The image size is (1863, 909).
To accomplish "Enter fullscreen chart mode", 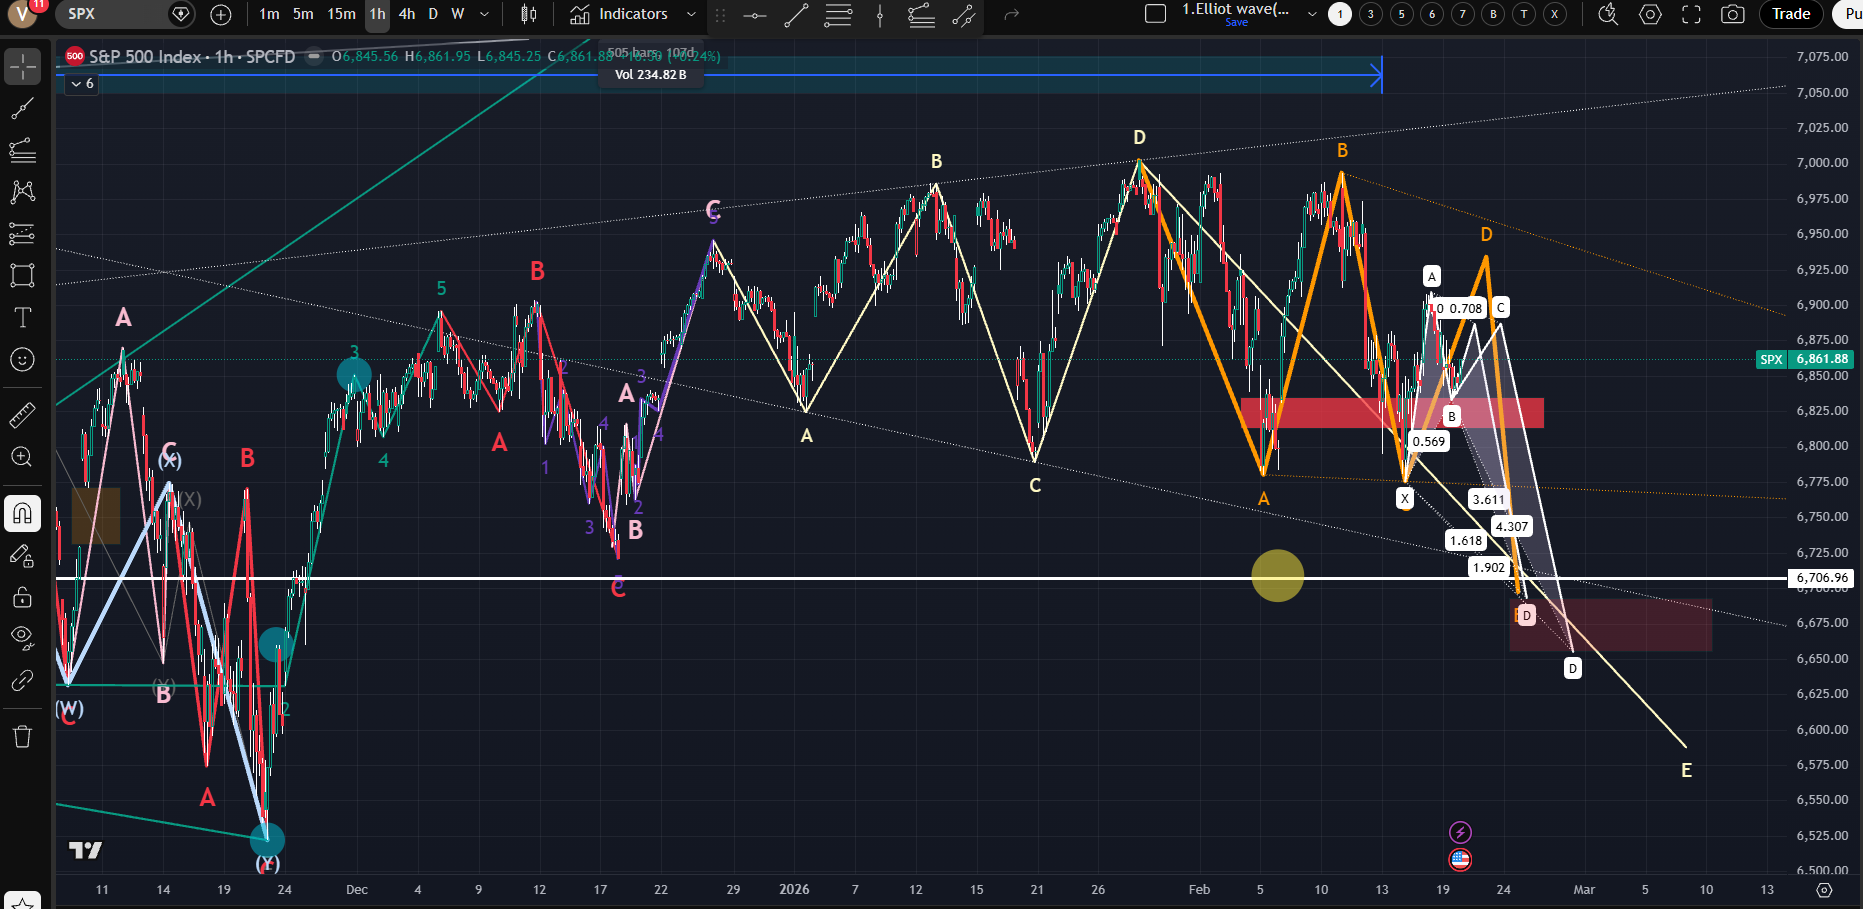I will [1691, 14].
